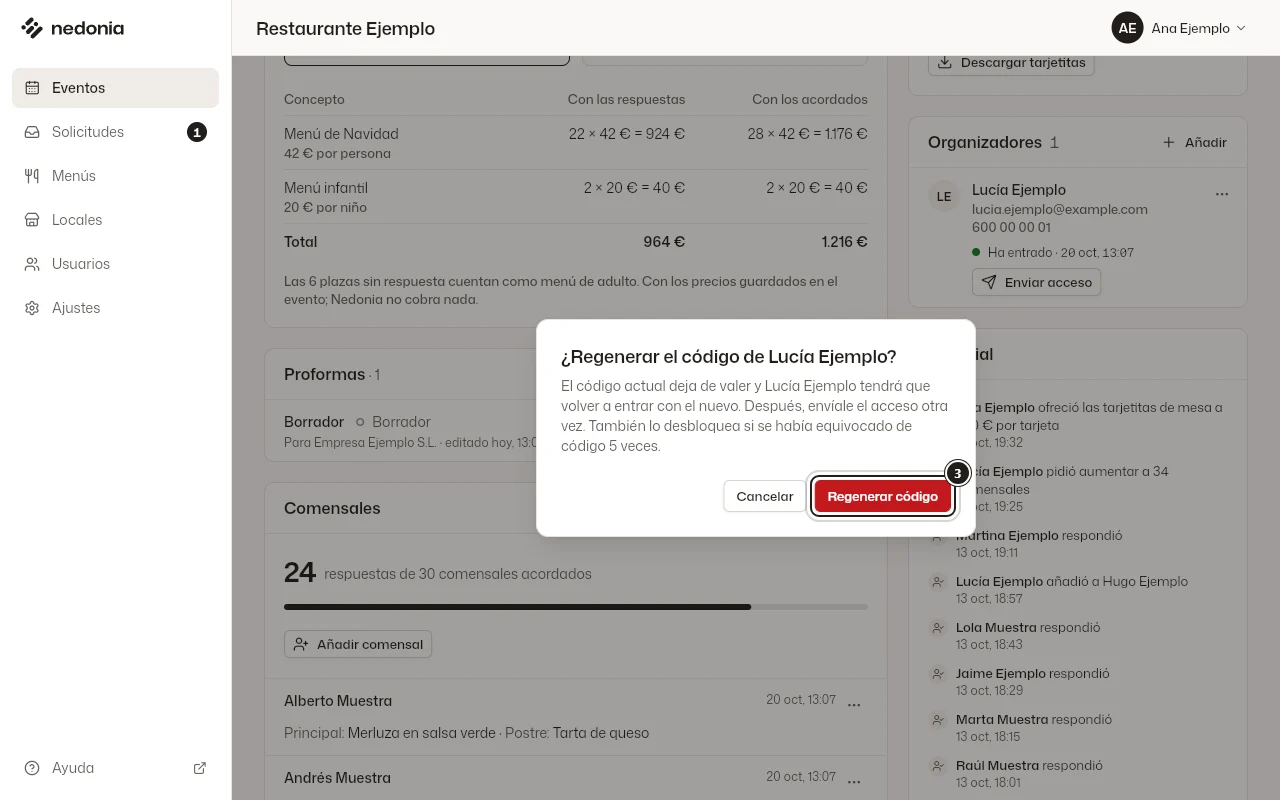The width and height of the screenshot is (1280, 800).
Task: Open Solicitudes in the sidebar
Action: pyautogui.click(x=115, y=132)
